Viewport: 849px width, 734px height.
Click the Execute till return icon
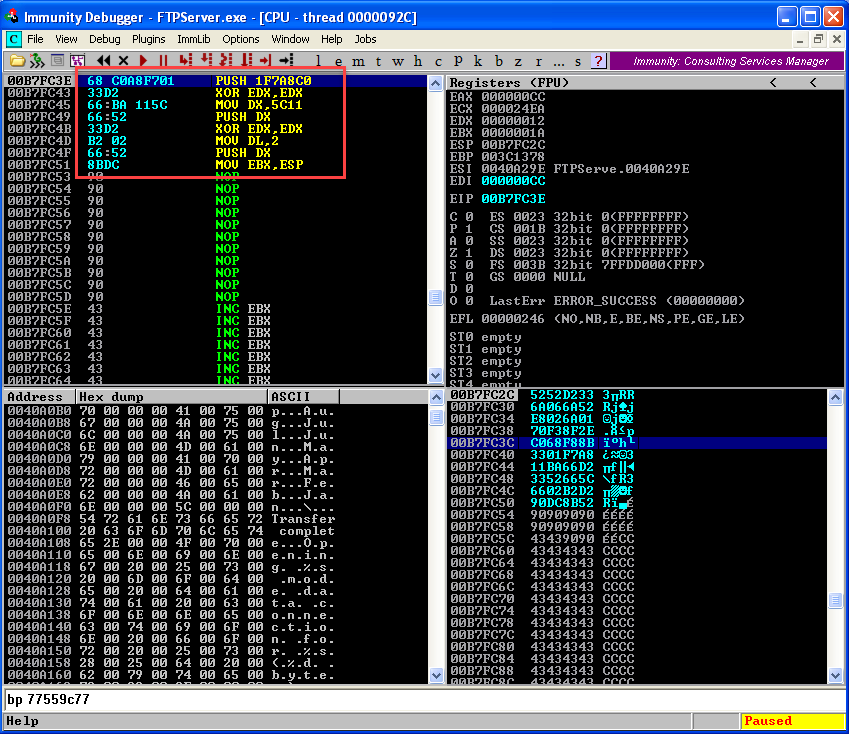265,61
